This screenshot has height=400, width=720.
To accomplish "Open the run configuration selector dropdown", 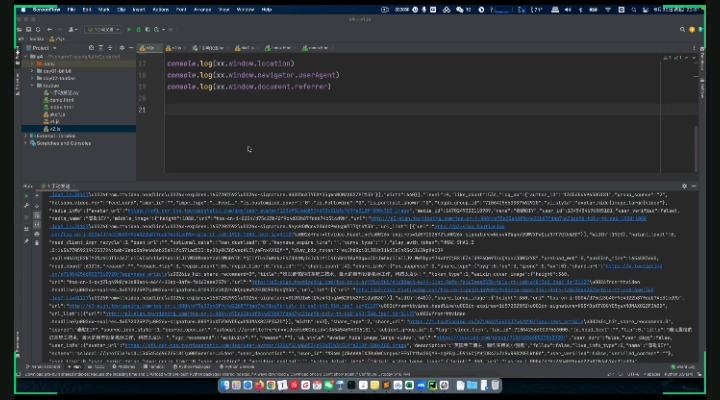I will pyautogui.click(x=103, y=29).
